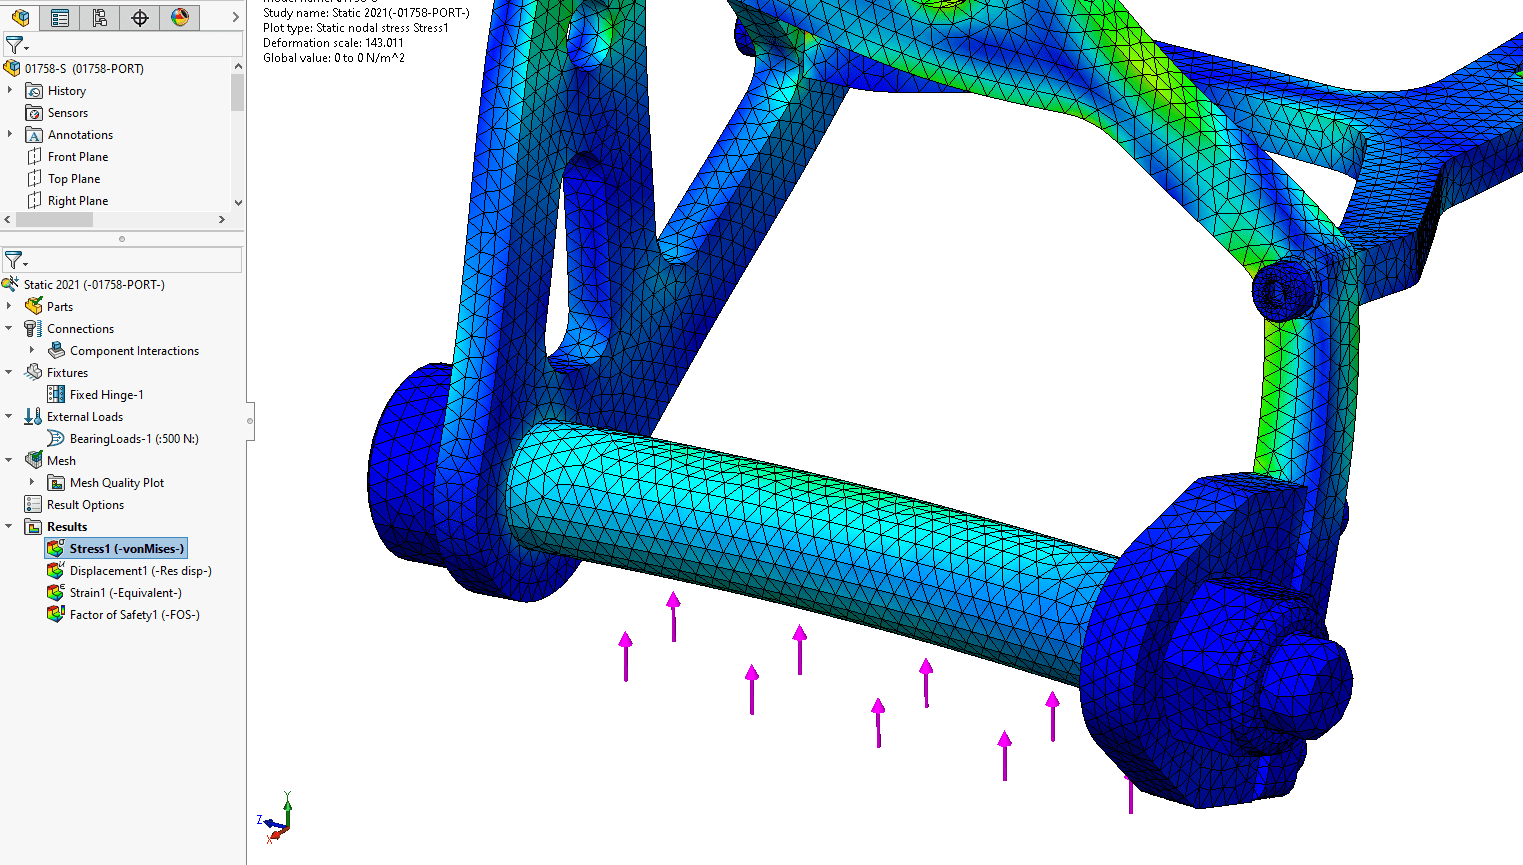Click the Parts folder icon
This screenshot has height=865, width=1523.
coord(34,306)
